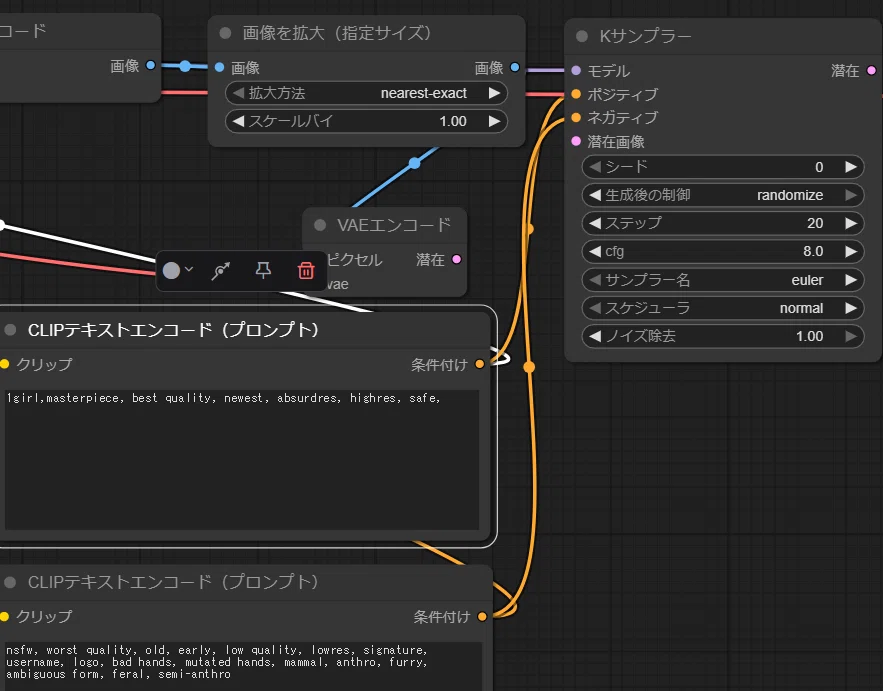The width and height of the screenshot is (883, 691).
Task: Click 潜在 output socket on Kサンプラー
Action: click(x=871, y=70)
